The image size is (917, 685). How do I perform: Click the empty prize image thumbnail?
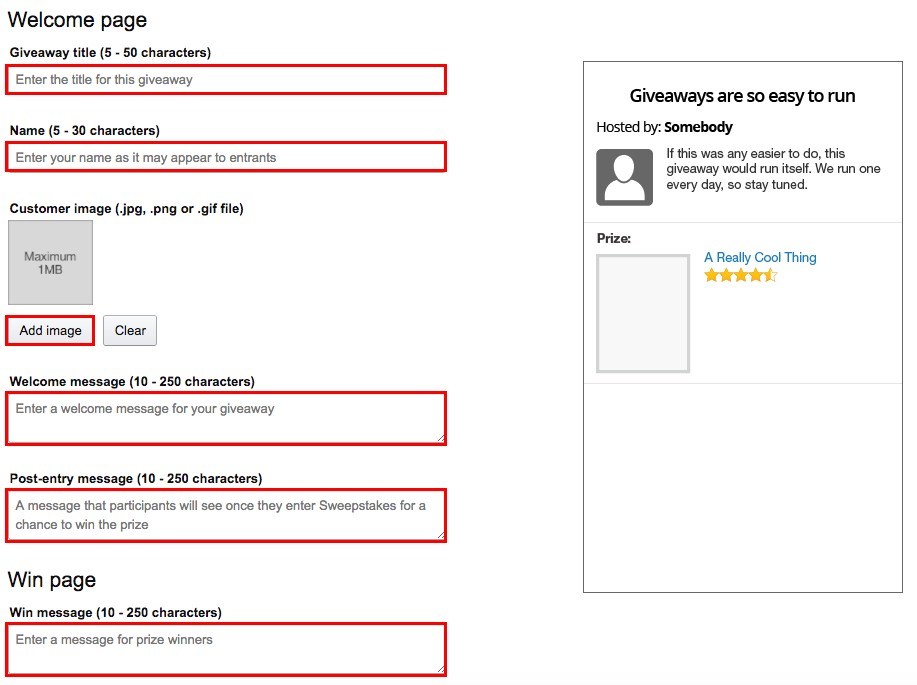click(x=643, y=314)
